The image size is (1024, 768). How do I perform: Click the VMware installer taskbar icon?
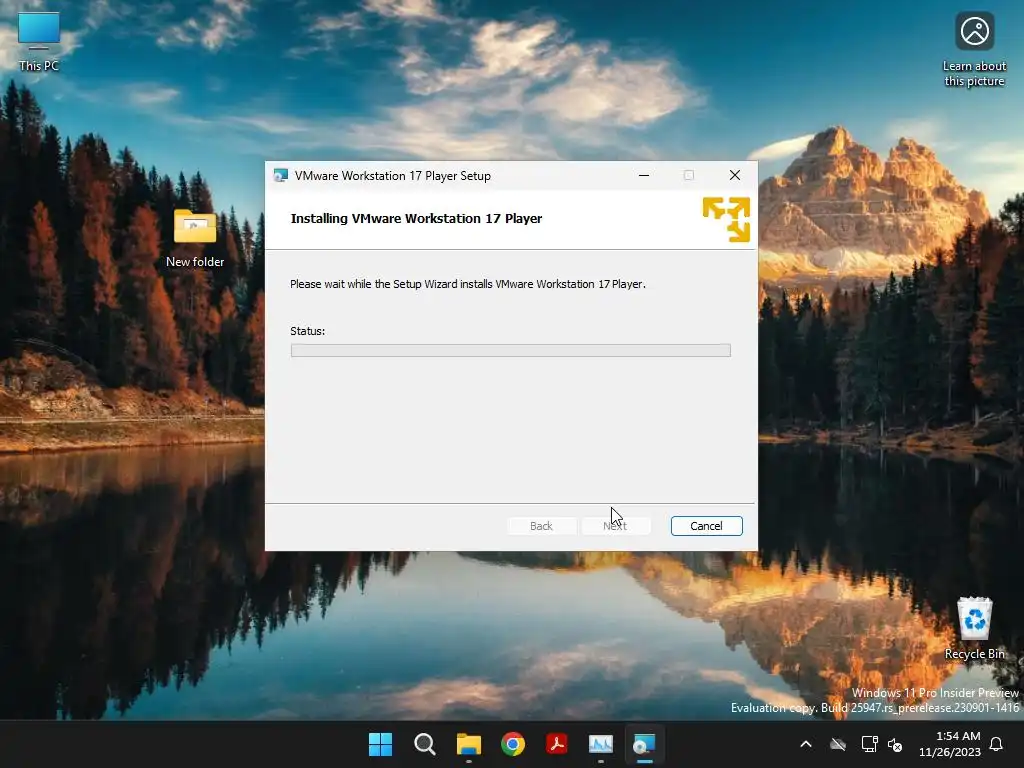point(645,744)
